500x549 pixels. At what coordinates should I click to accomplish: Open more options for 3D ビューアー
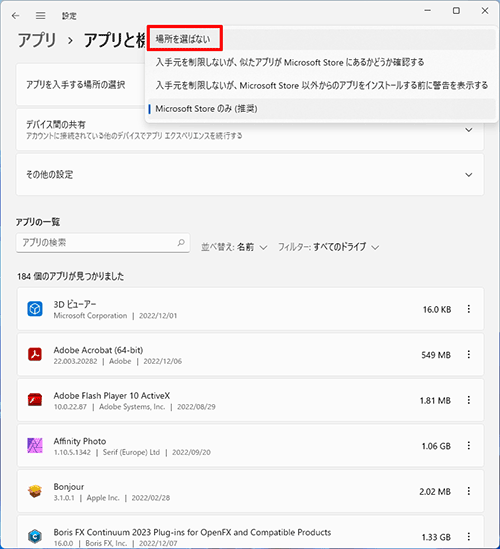(468, 309)
